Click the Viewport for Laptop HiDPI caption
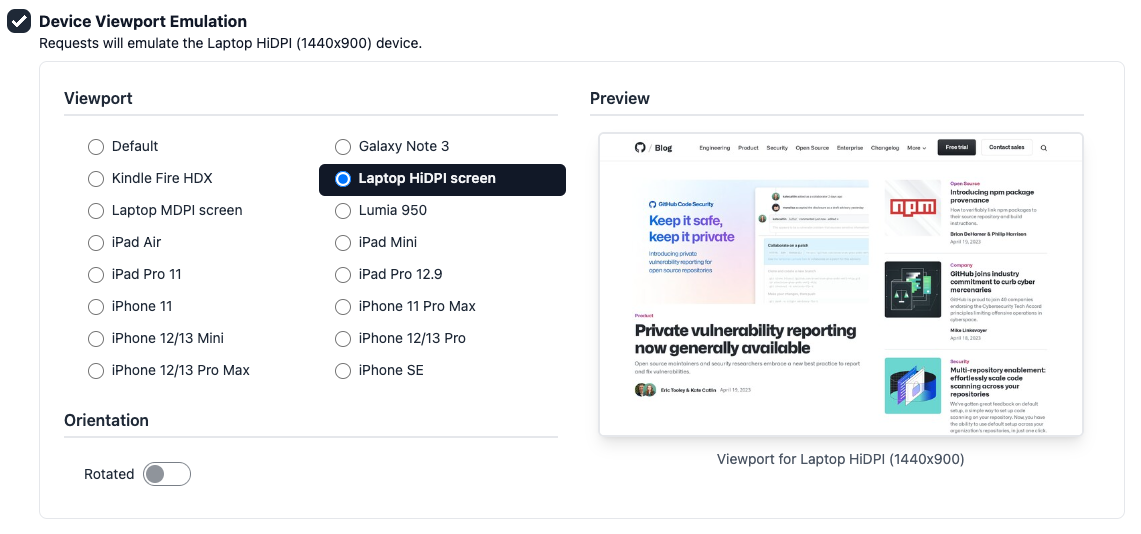Screen dimensions: 1141x534 (x=840, y=459)
